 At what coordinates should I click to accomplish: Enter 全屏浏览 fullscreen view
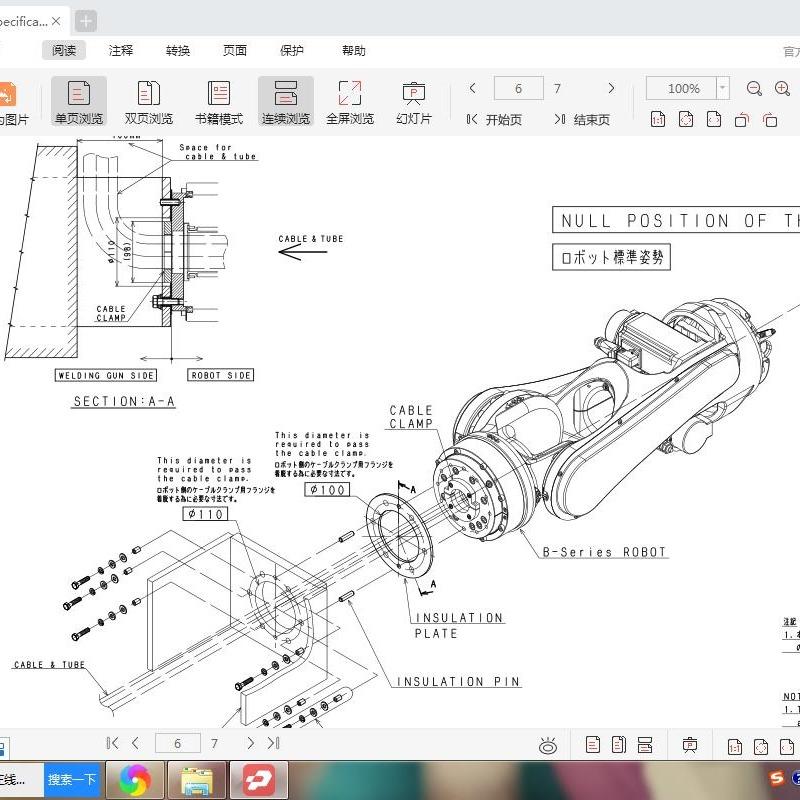pyautogui.click(x=350, y=103)
